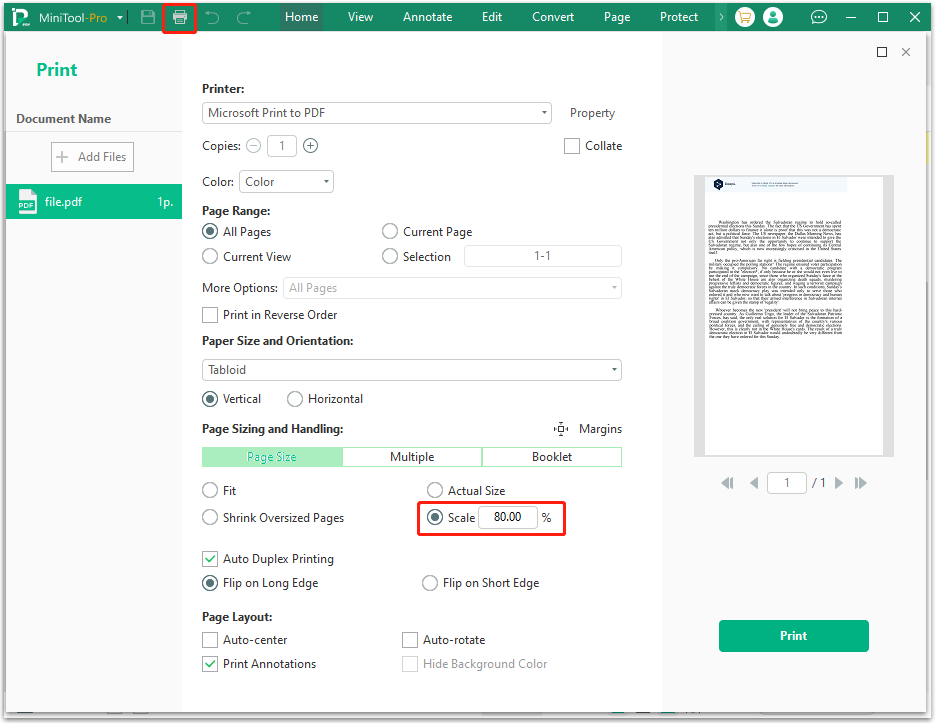The height and width of the screenshot is (723, 936).
Task: Open the feedback chat bubble icon
Action: click(819, 17)
